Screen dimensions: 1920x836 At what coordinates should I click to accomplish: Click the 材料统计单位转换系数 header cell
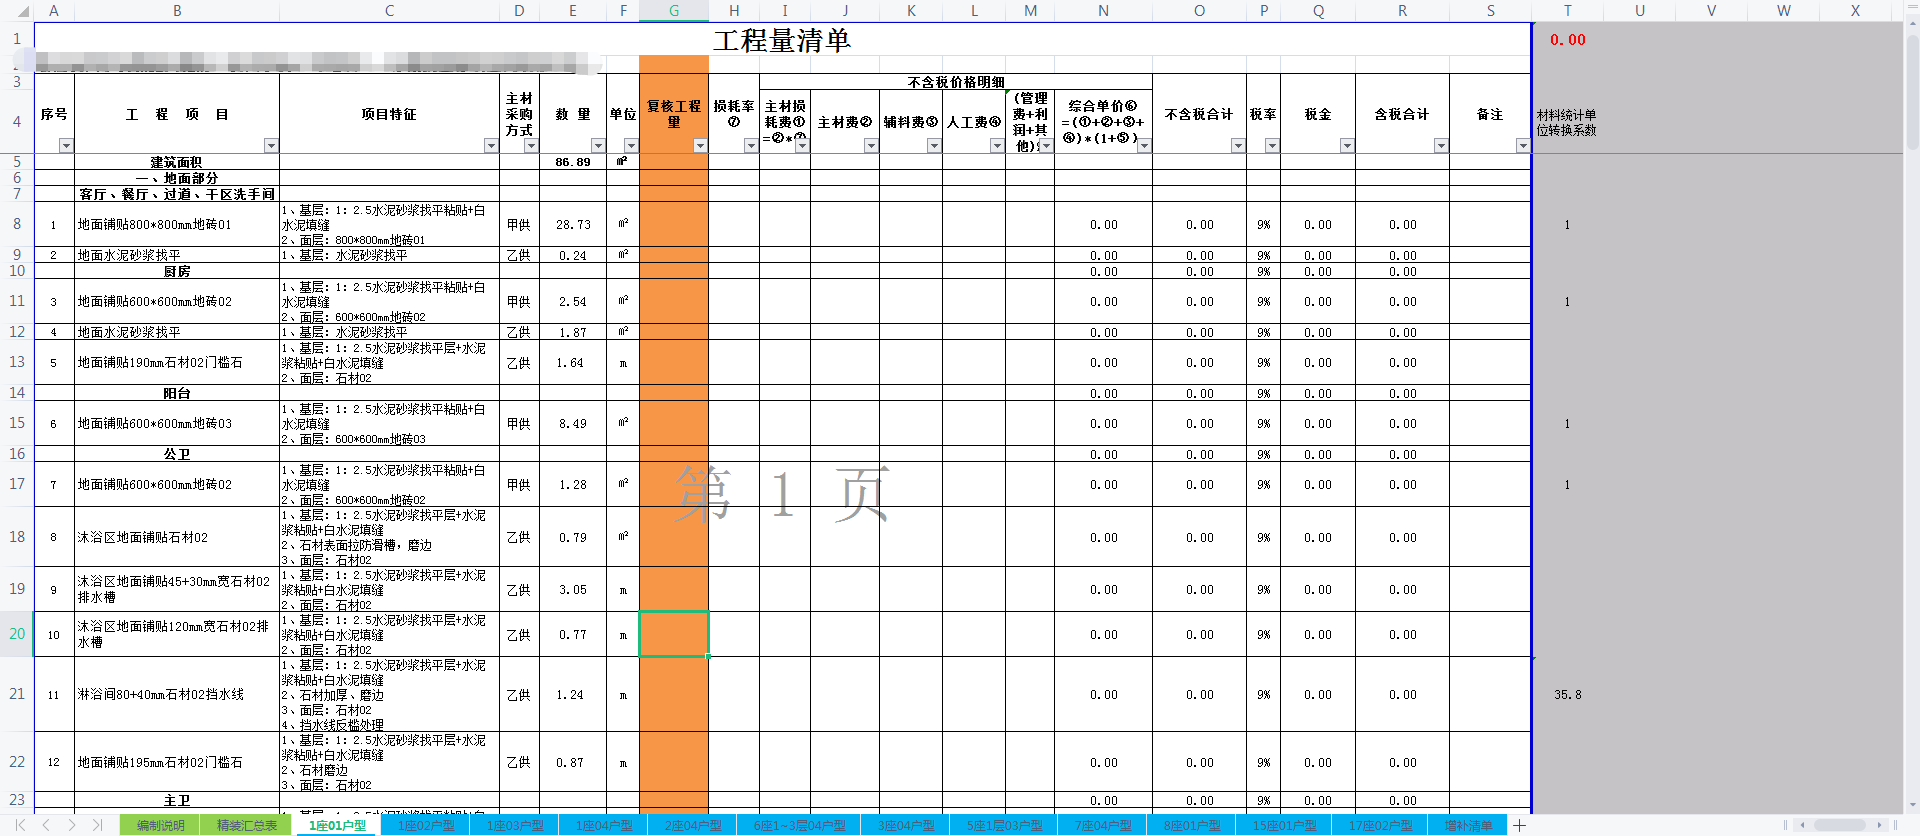coord(1567,122)
